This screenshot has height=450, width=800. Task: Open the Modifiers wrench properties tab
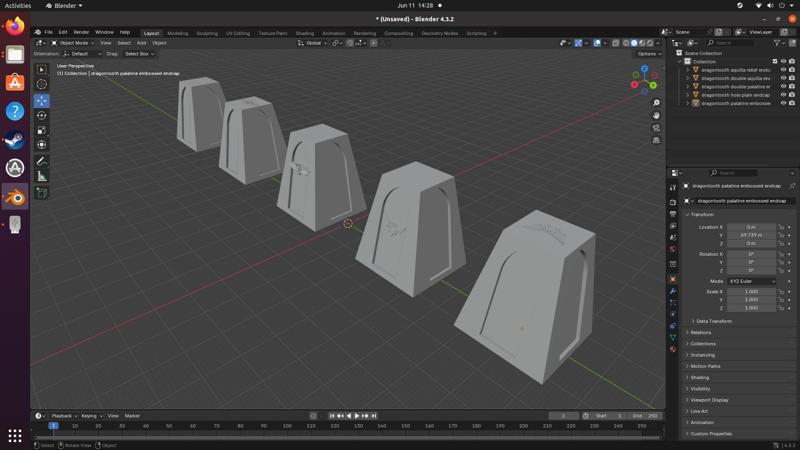point(673,291)
